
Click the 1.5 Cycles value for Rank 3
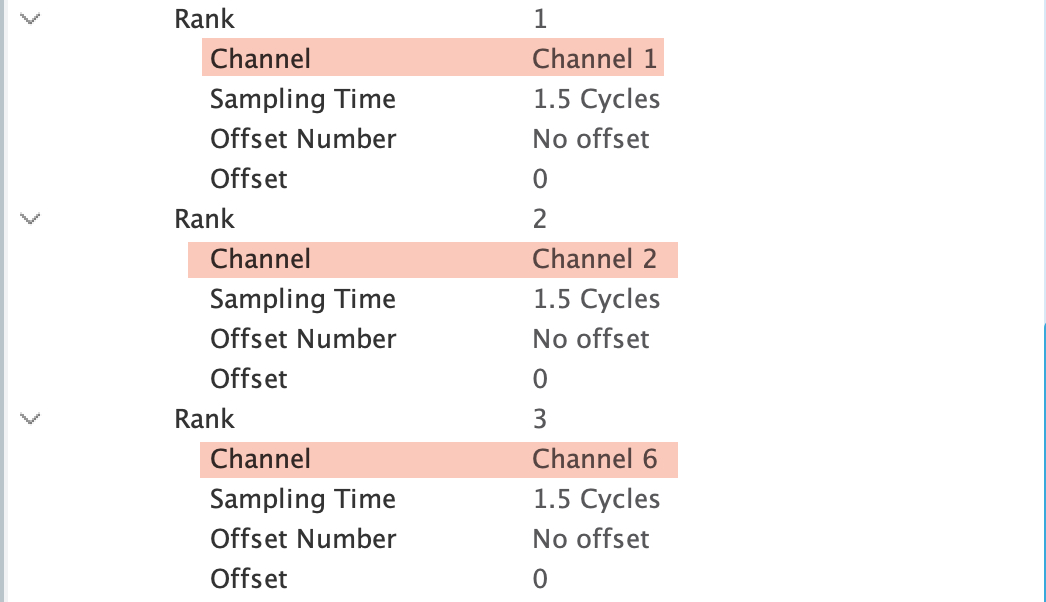pyautogui.click(x=597, y=498)
